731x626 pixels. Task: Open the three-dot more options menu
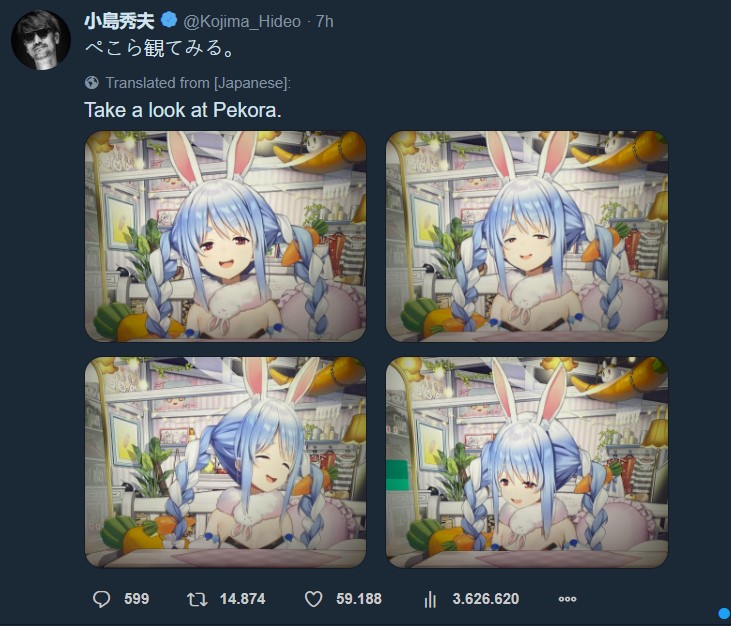(567, 599)
